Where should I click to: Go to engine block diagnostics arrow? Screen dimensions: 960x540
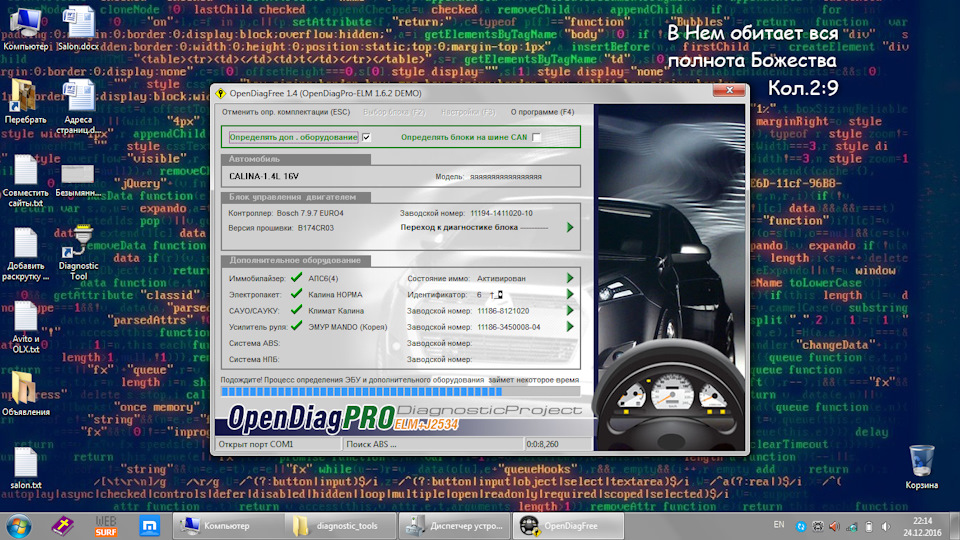coord(570,227)
